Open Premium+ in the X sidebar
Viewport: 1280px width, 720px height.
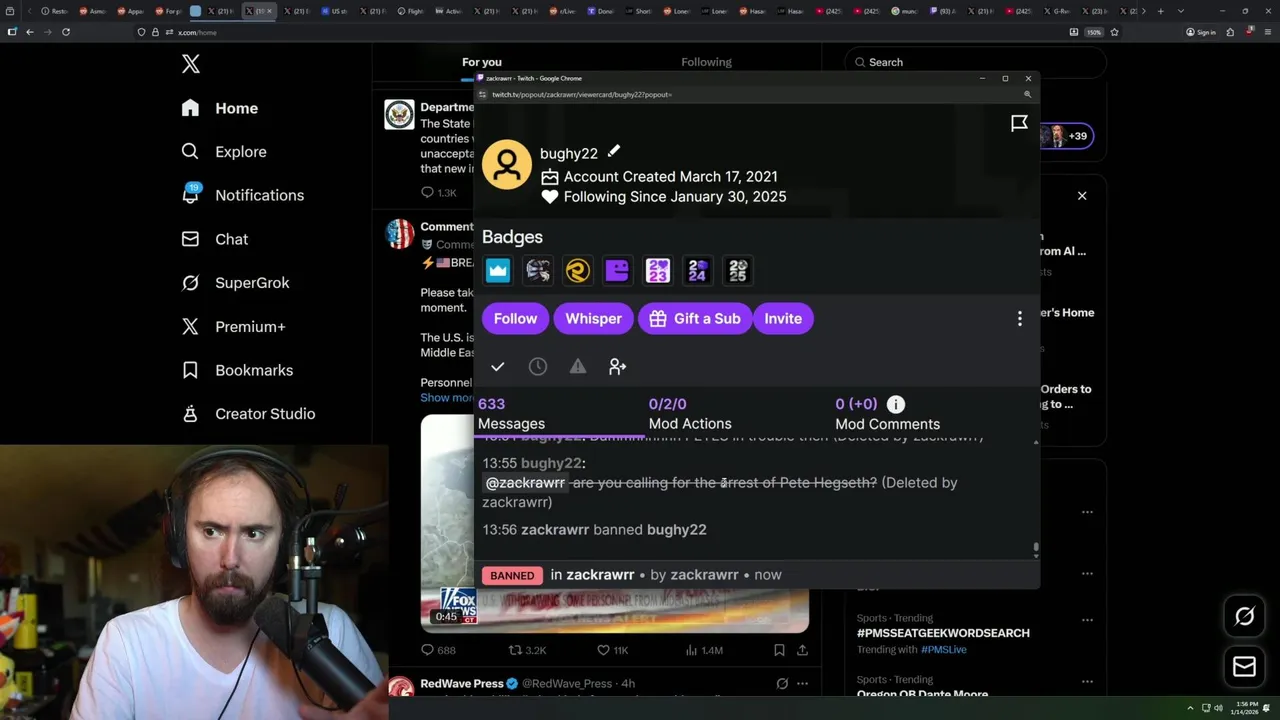point(233,326)
